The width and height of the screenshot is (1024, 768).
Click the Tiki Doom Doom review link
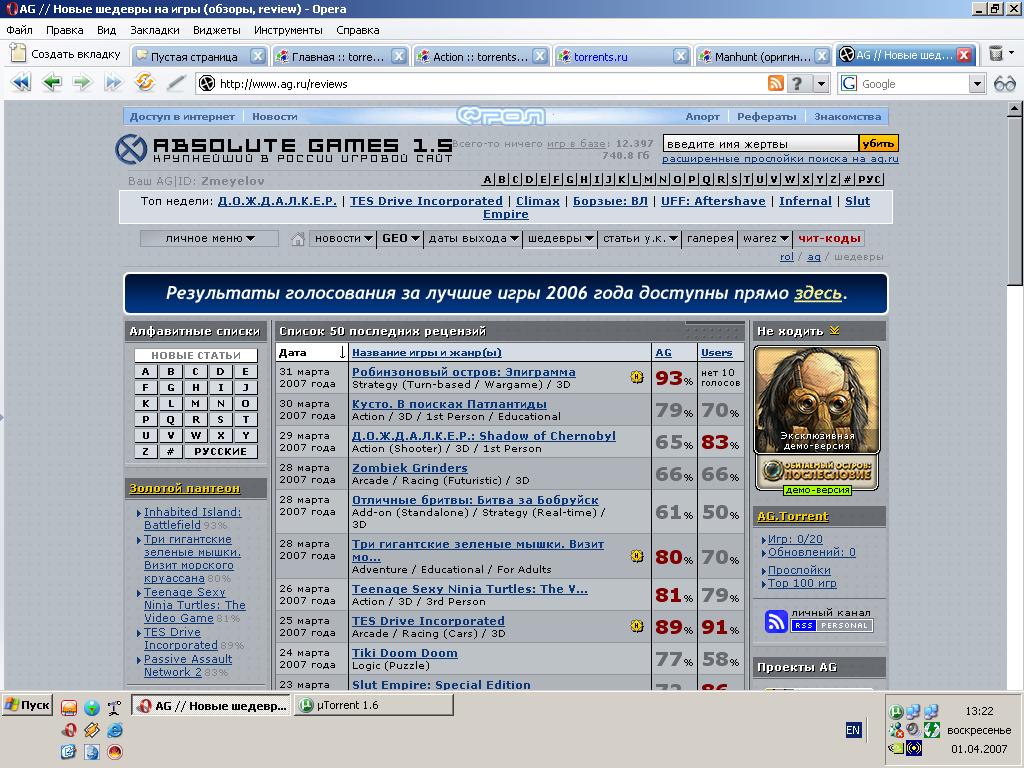tap(404, 653)
